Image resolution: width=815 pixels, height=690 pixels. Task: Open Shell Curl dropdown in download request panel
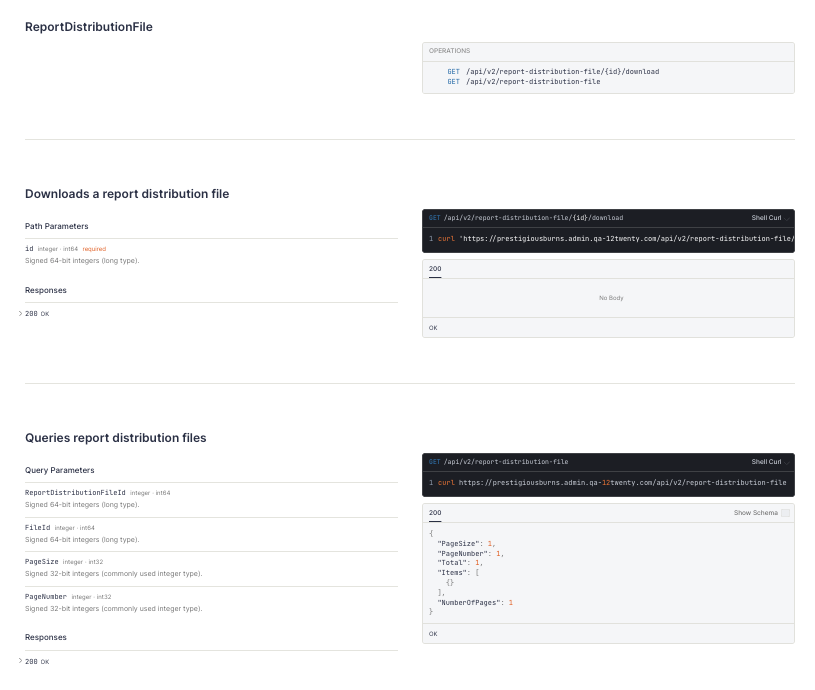tap(766, 217)
